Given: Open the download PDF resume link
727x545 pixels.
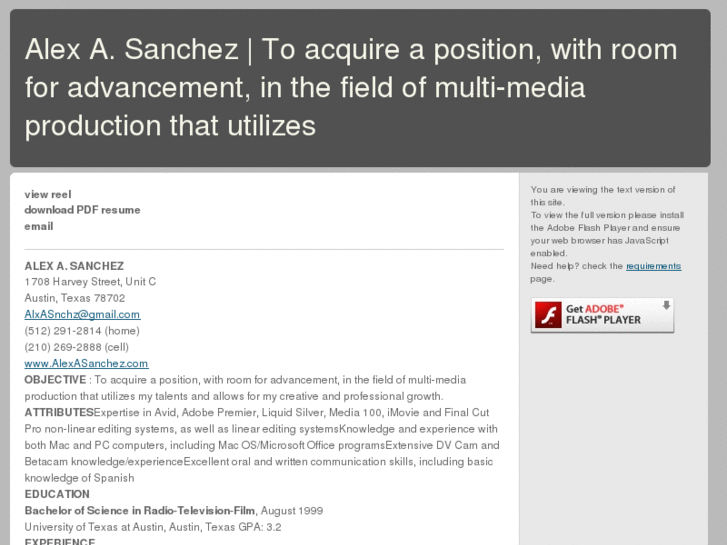Looking at the screenshot, I should pyautogui.click(x=82, y=210).
